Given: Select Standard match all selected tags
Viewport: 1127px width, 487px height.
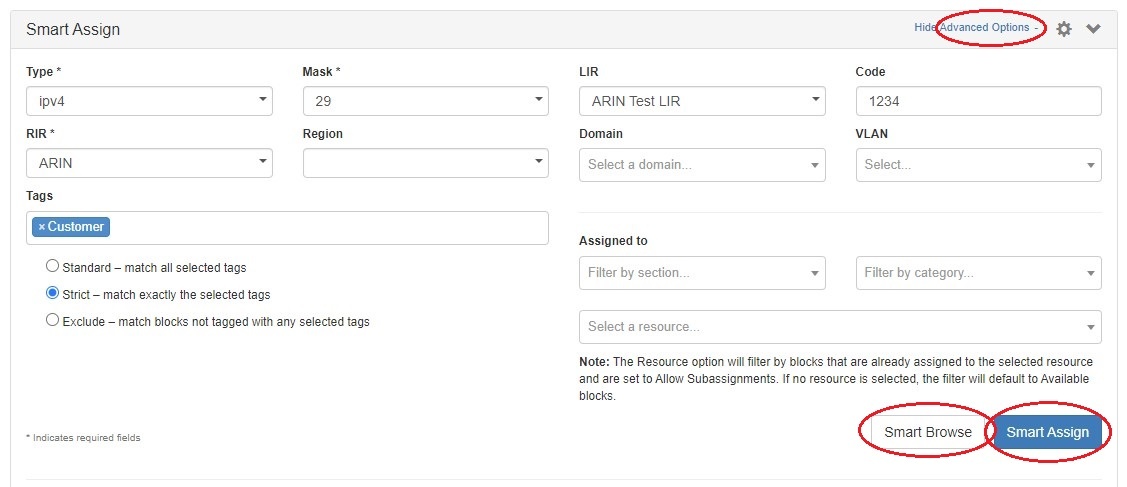Looking at the screenshot, I should (52, 267).
